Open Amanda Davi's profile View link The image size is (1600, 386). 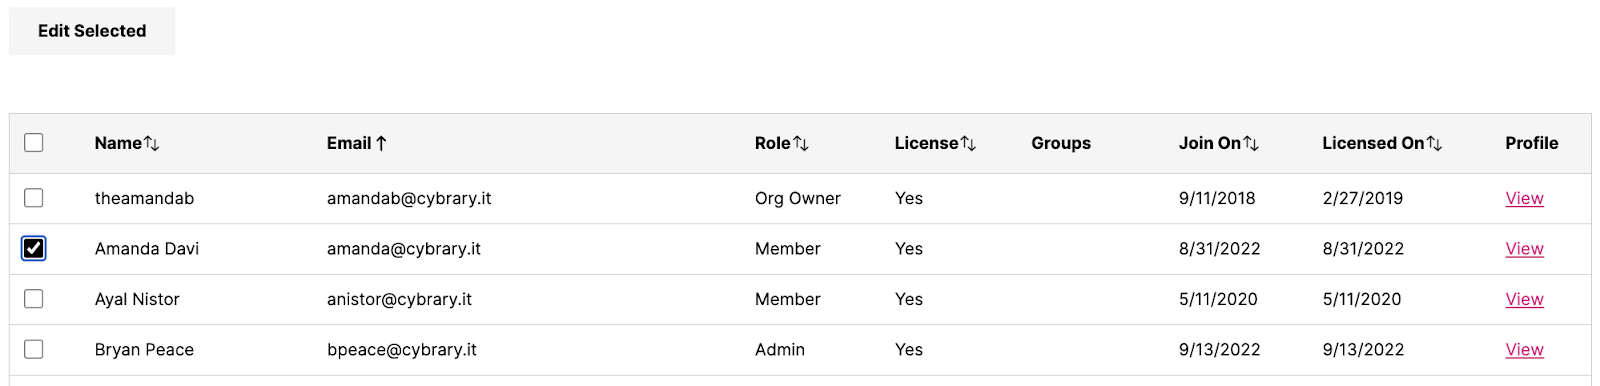click(x=1524, y=249)
